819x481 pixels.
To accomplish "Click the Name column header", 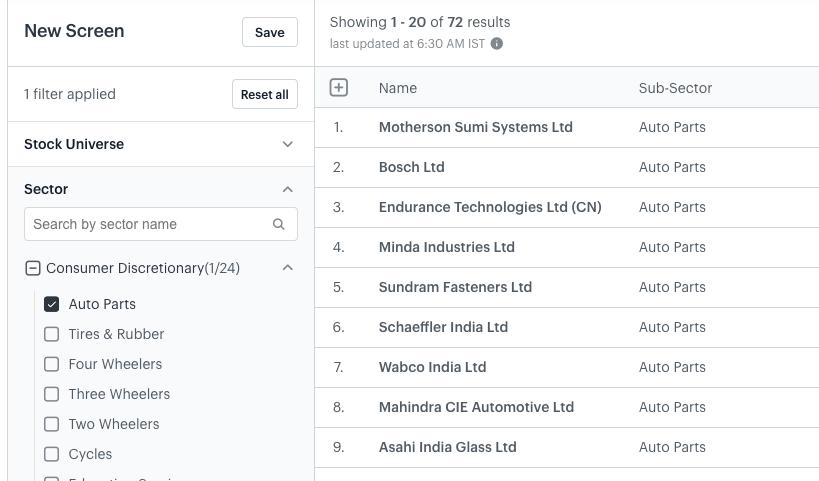I will pyautogui.click(x=397, y=88).
